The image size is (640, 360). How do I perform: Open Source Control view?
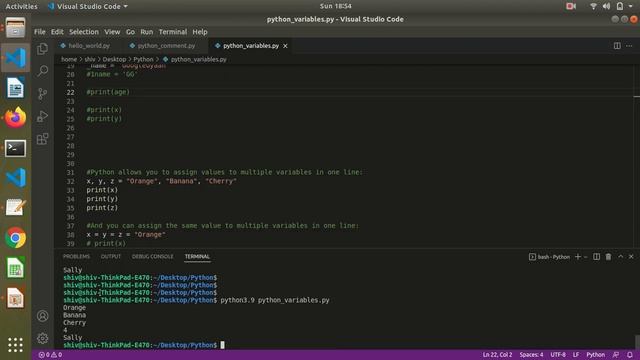click(42, 93)
